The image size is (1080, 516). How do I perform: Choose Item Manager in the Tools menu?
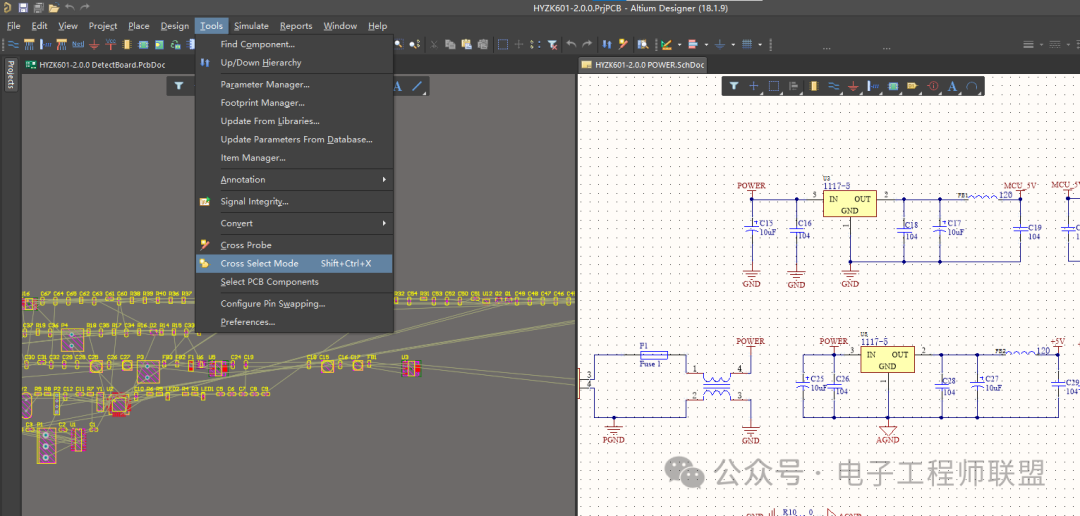294,158
